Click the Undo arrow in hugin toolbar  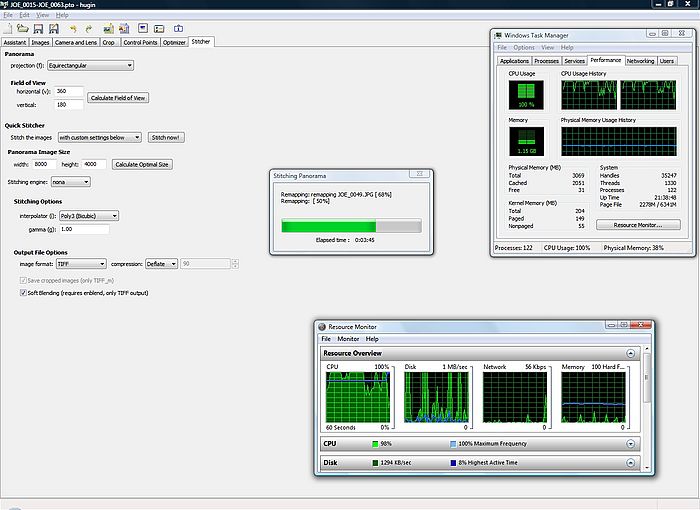[x=74, y=29]
